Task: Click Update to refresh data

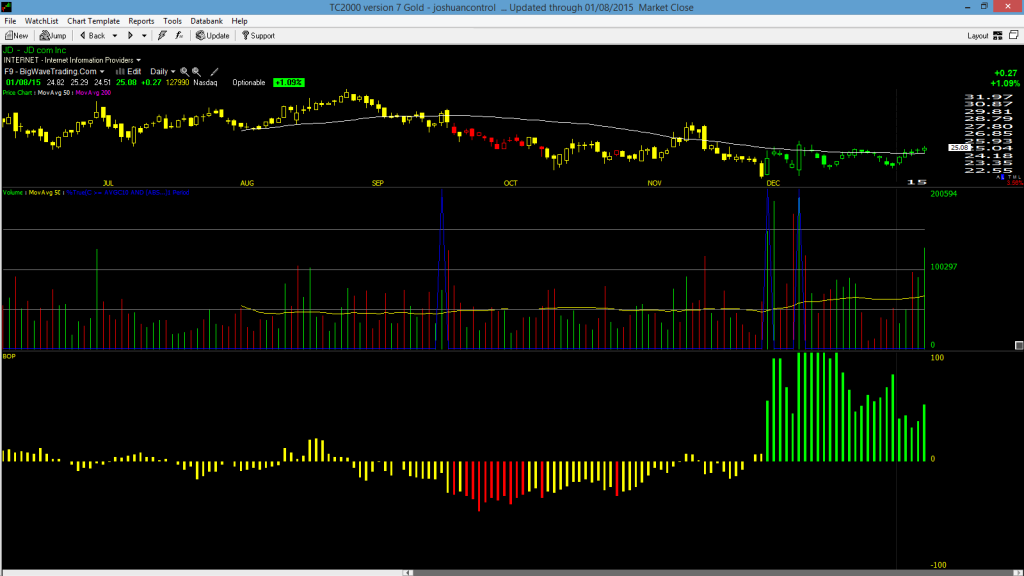Action: (x=213, y=36)
